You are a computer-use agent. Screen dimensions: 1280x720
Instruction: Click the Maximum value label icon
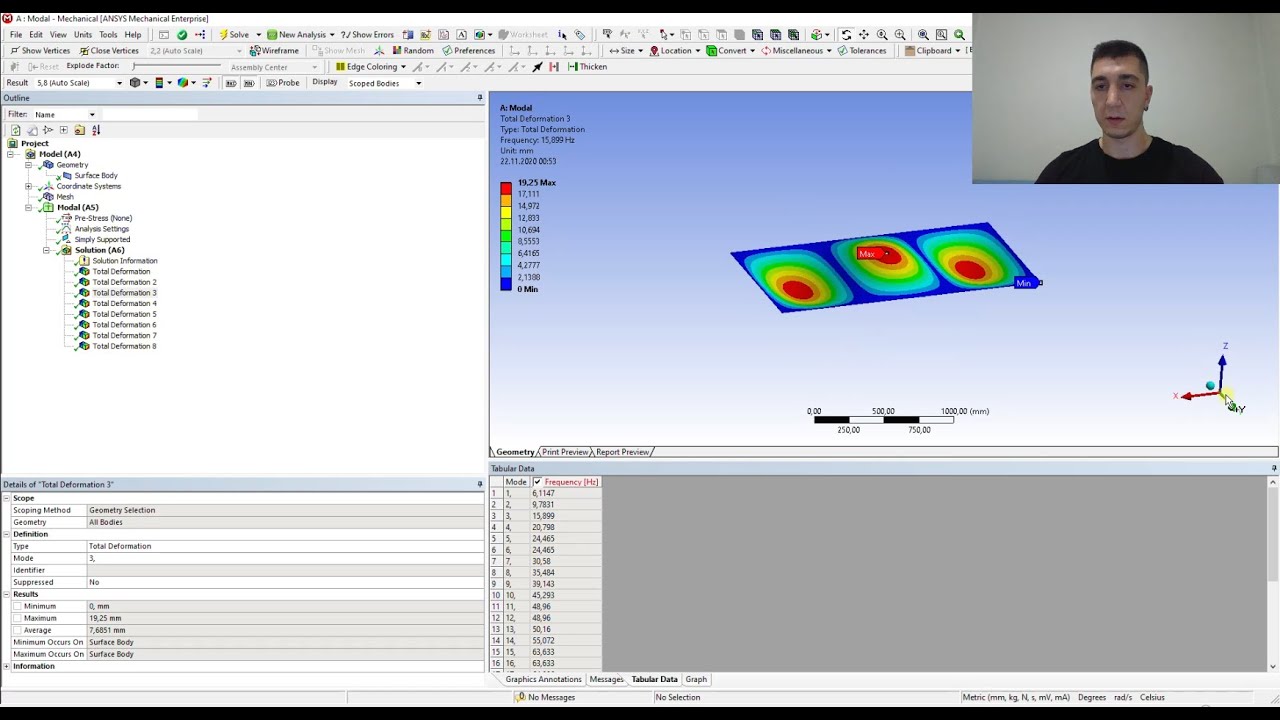tap(230, 83)
